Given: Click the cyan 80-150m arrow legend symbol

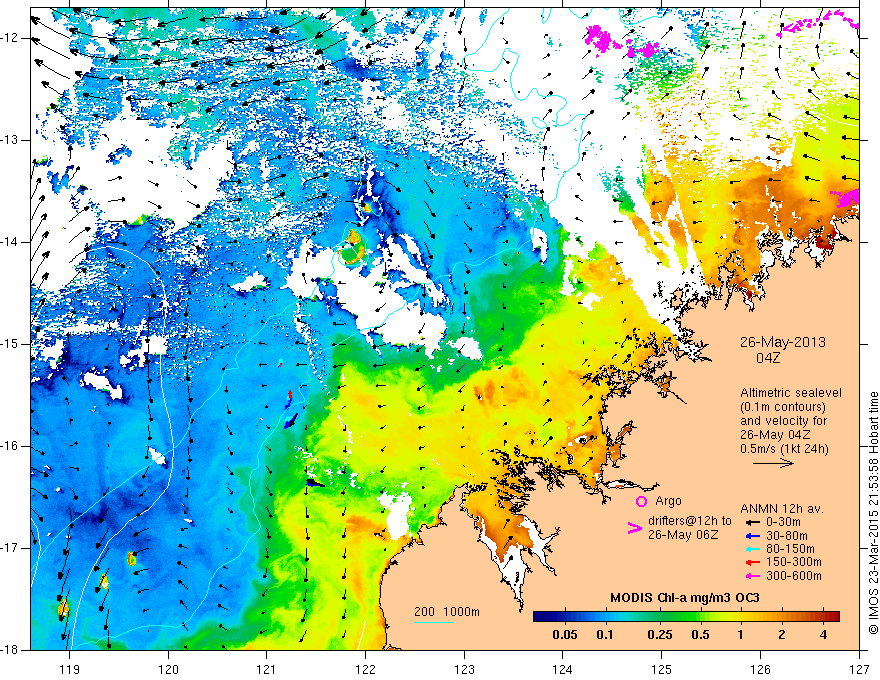Looking at the screenshot, I should coord(752,549).
